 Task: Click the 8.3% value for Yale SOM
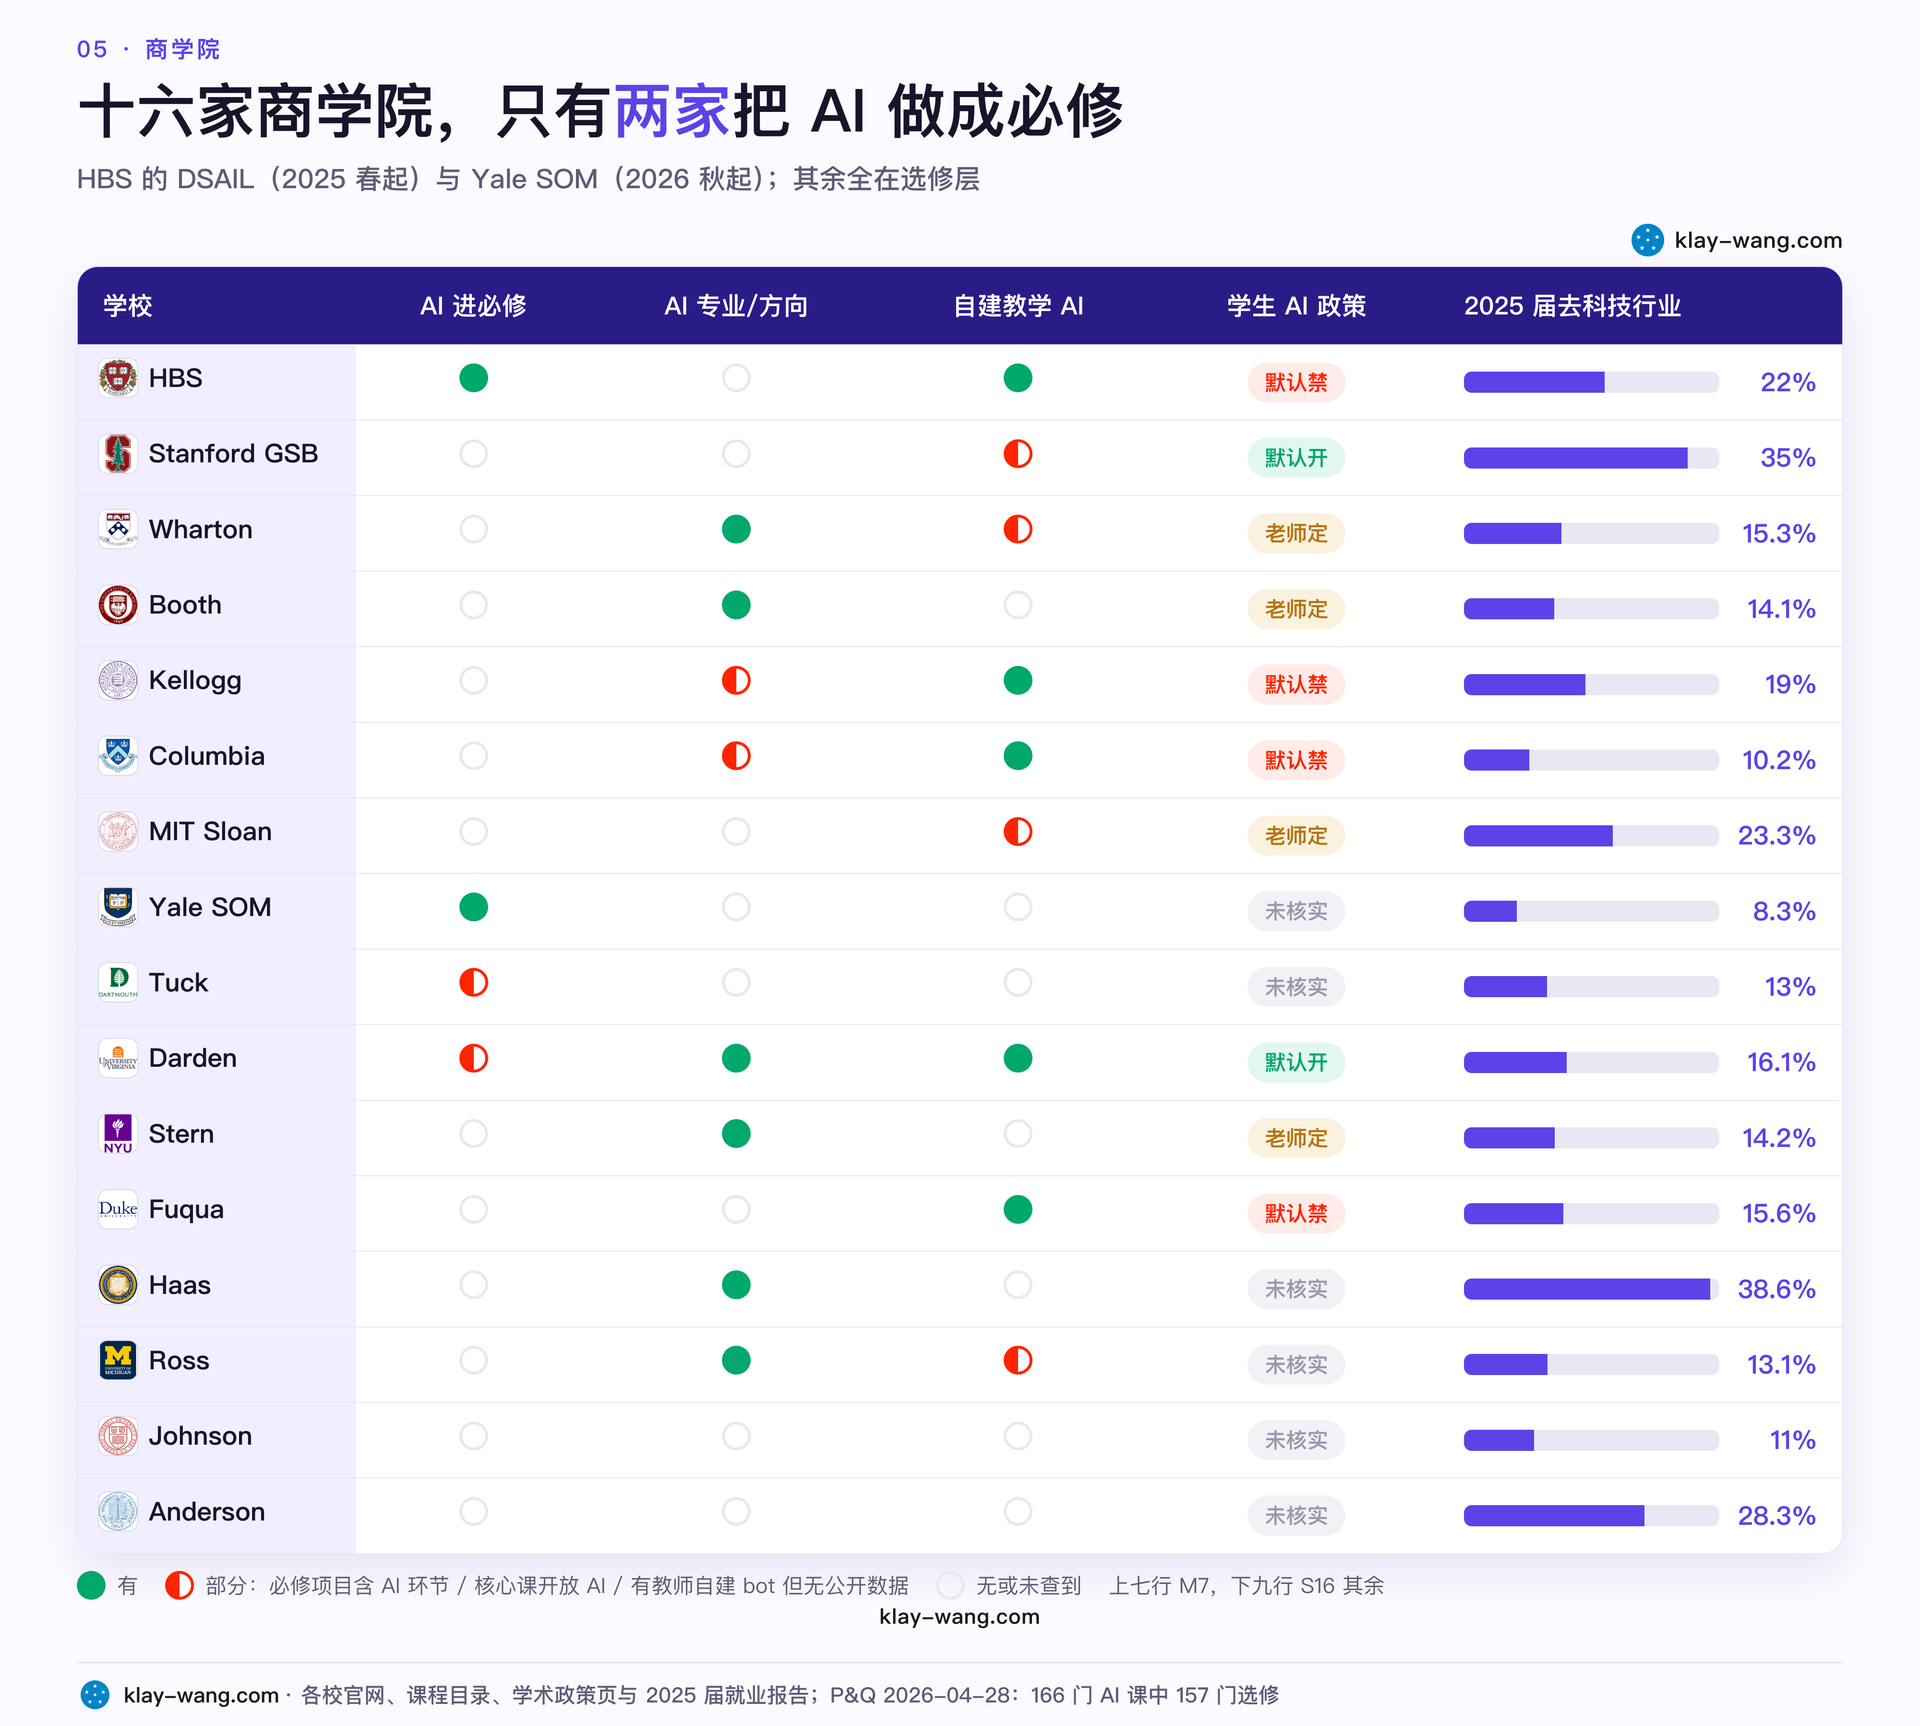pyautogui.click(x=1784, y=911)
